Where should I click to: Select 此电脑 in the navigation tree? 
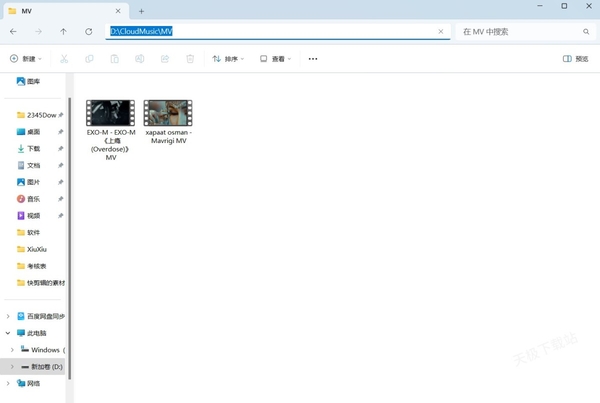(x=32, y=333)
